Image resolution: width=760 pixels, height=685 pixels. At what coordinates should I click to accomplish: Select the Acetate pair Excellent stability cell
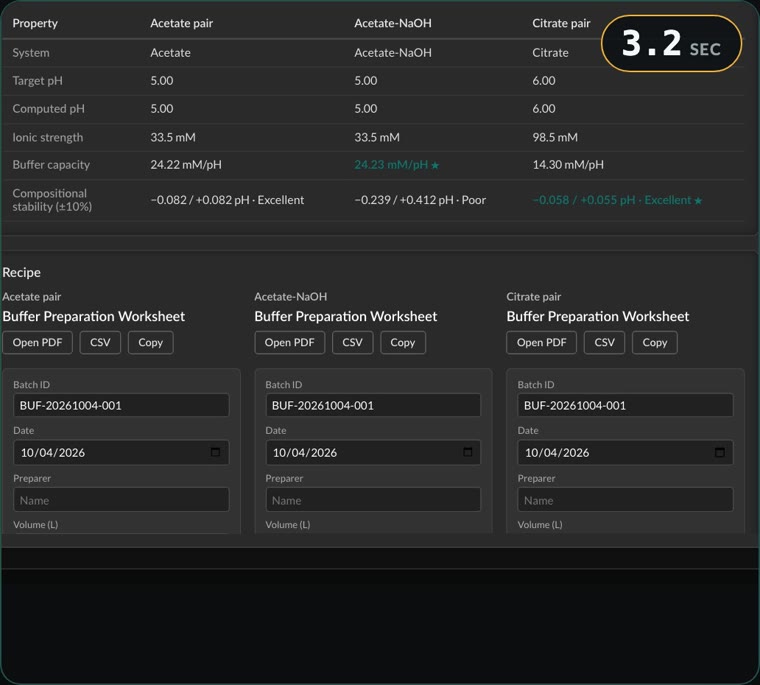click(227, 200)
